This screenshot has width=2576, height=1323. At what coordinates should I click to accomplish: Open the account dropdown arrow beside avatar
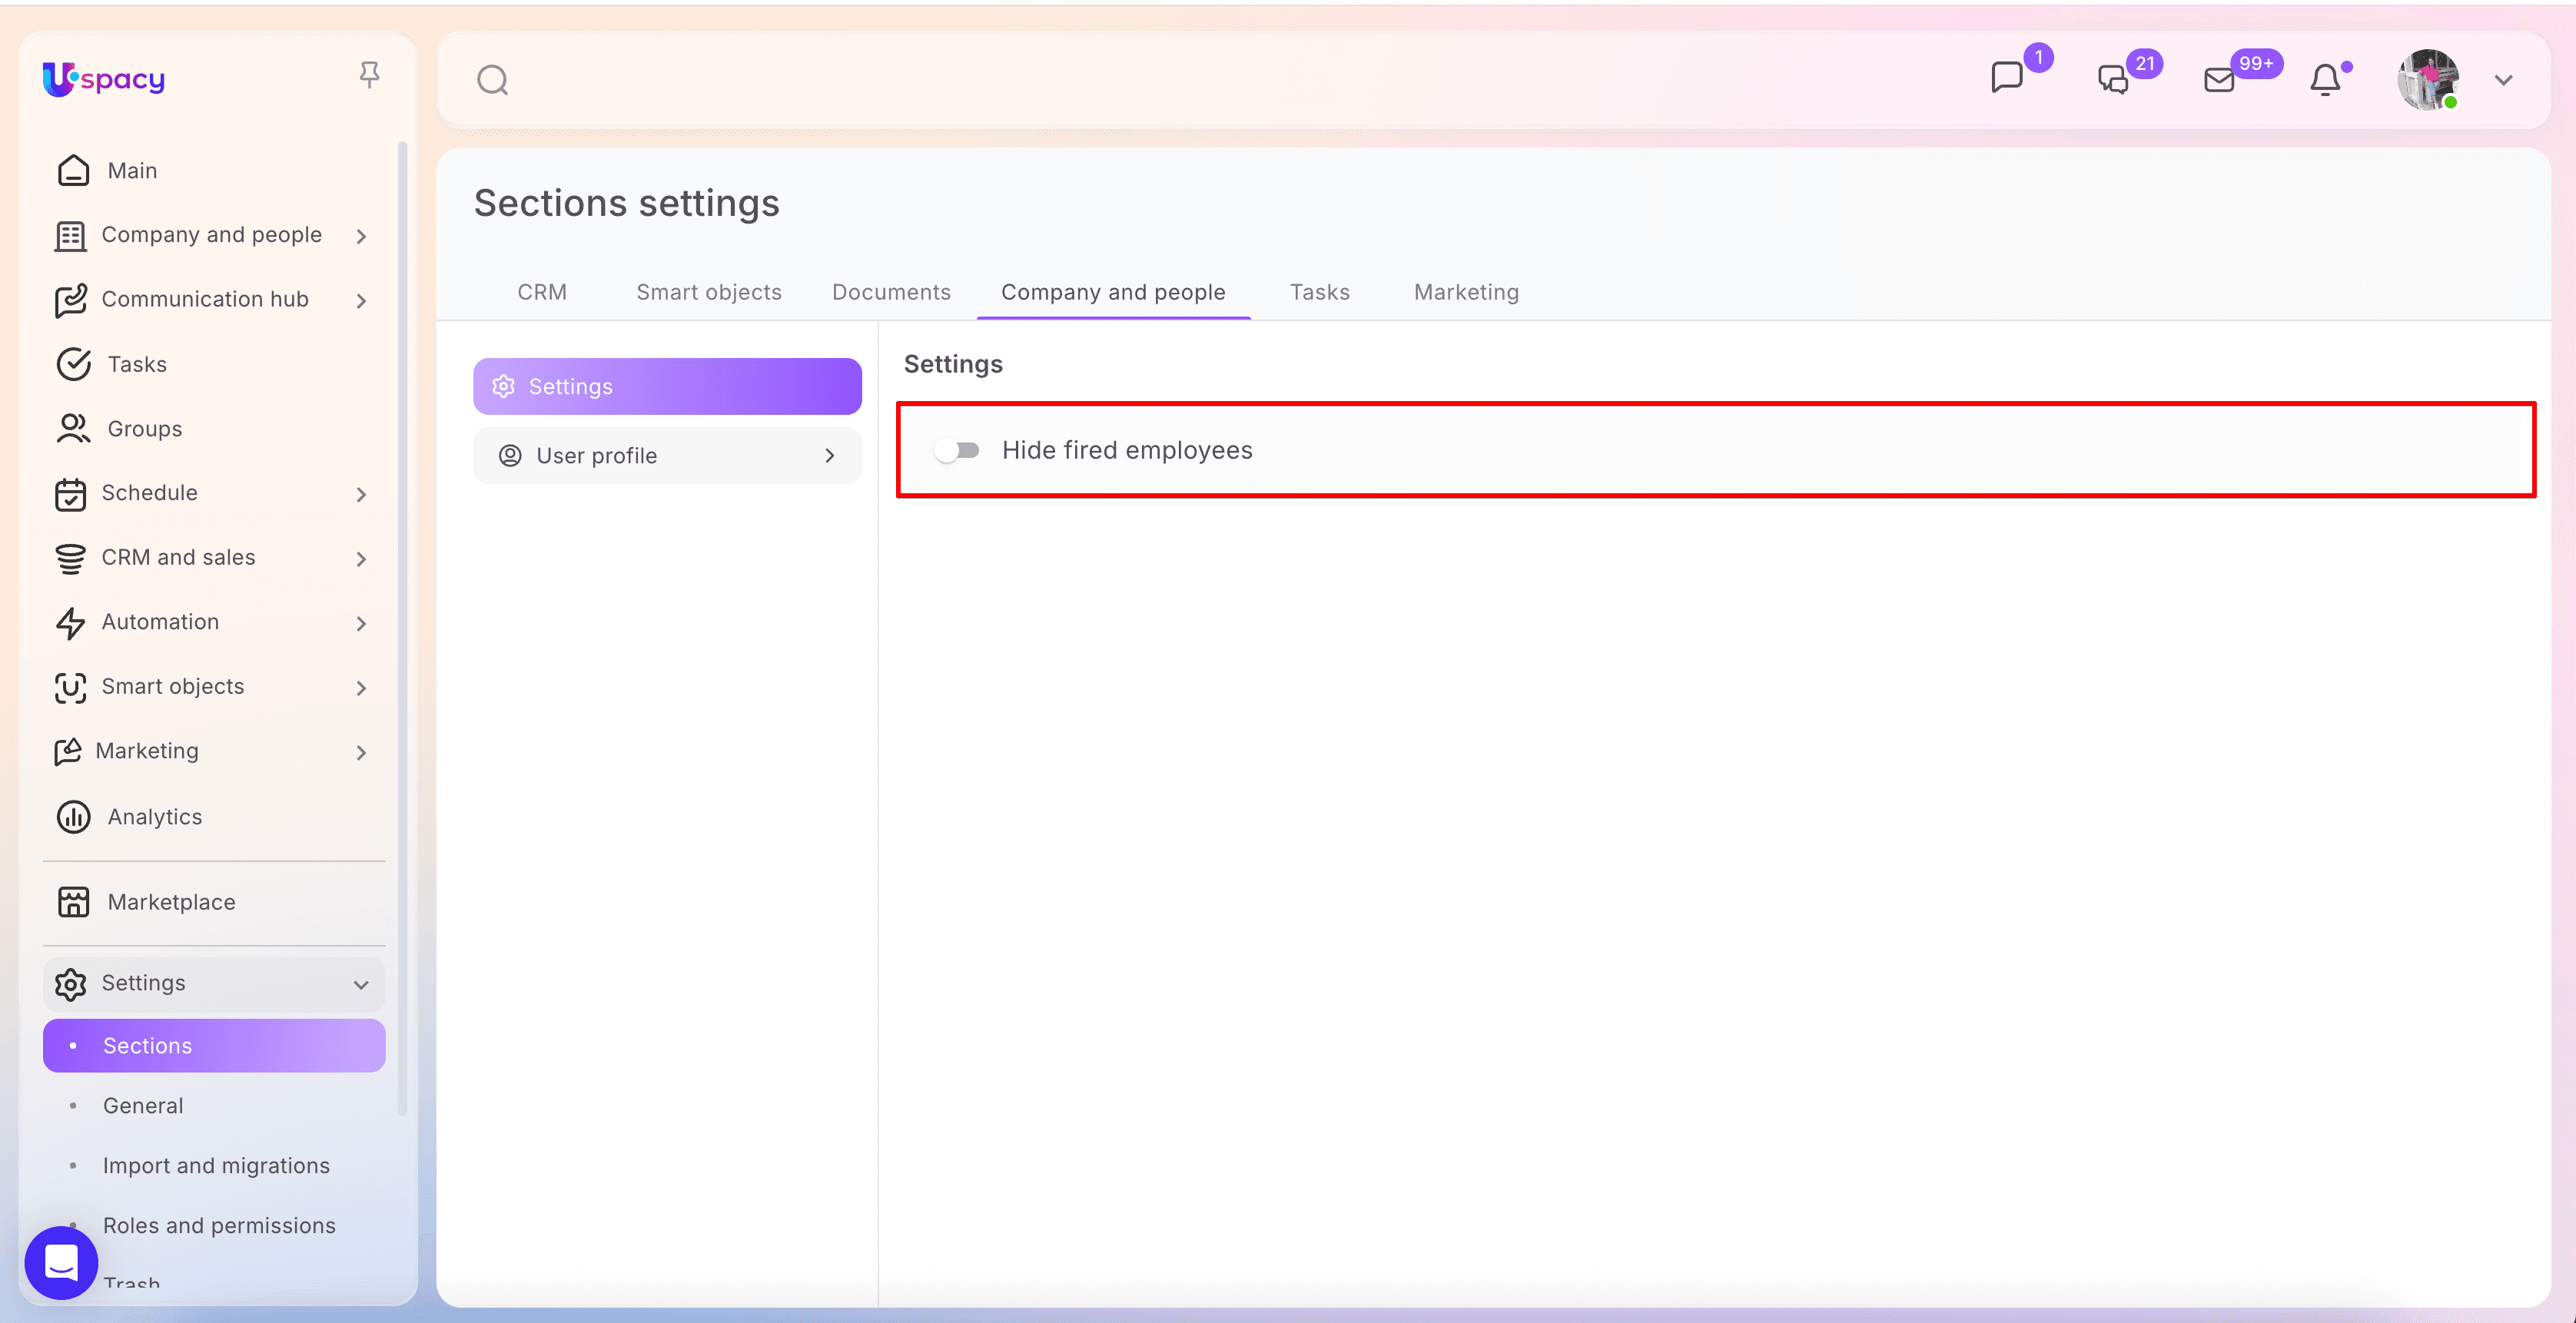(x=2503, y=80)
